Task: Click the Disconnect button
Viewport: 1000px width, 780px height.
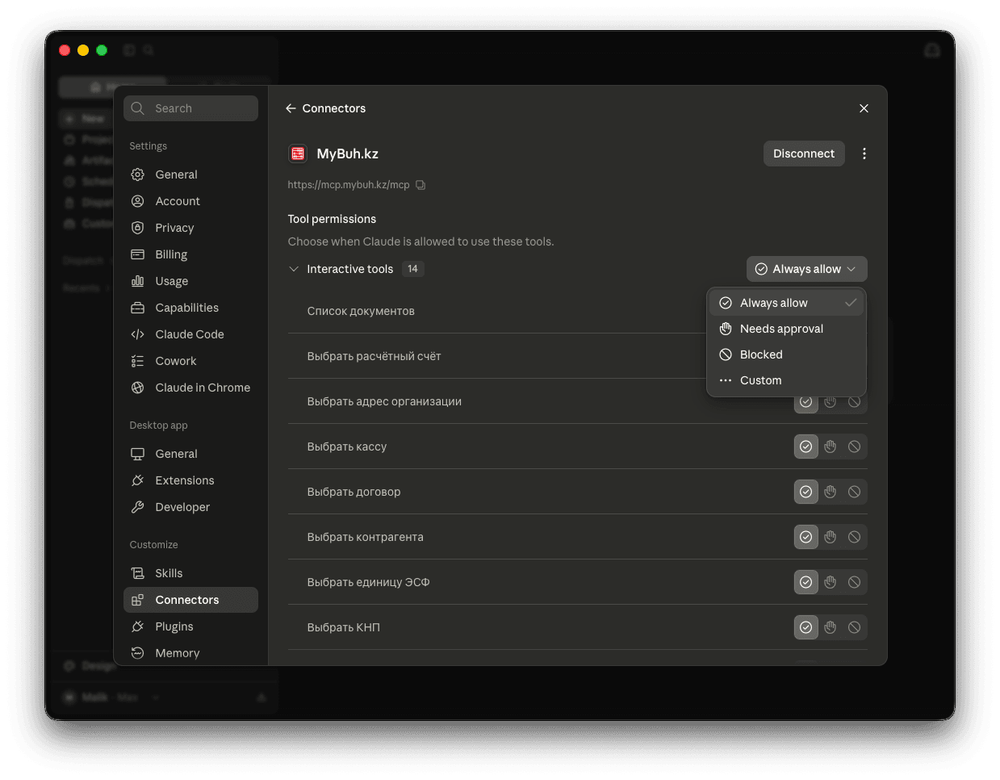Action: [804, 154]
